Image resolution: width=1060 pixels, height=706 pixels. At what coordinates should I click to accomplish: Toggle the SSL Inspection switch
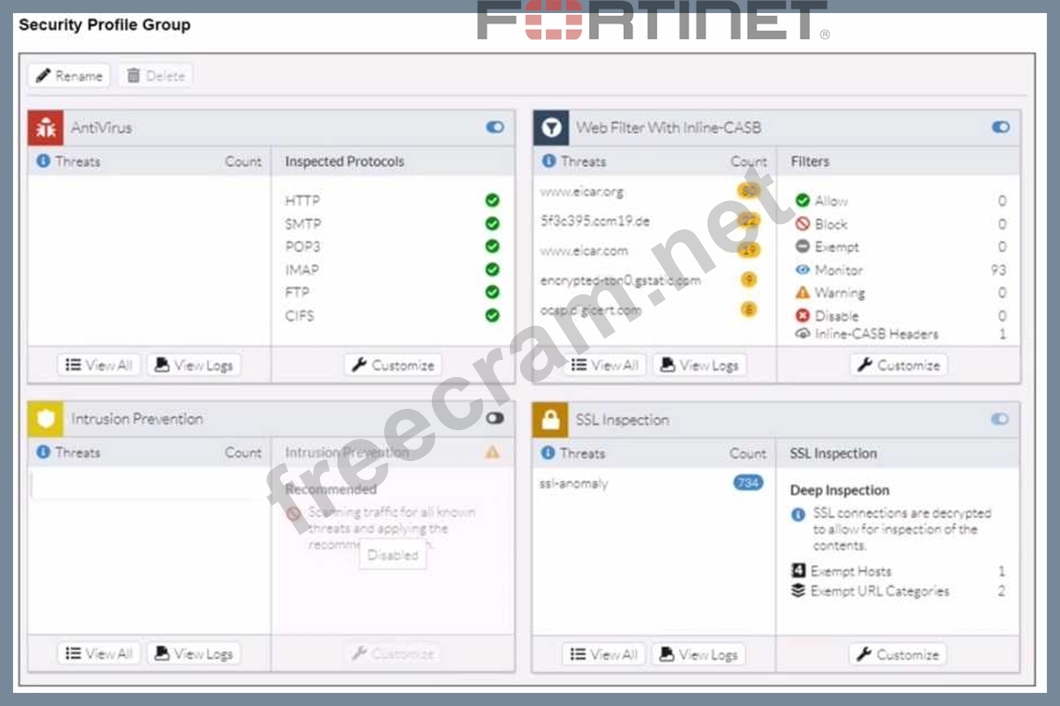[x=1000, y=419]
